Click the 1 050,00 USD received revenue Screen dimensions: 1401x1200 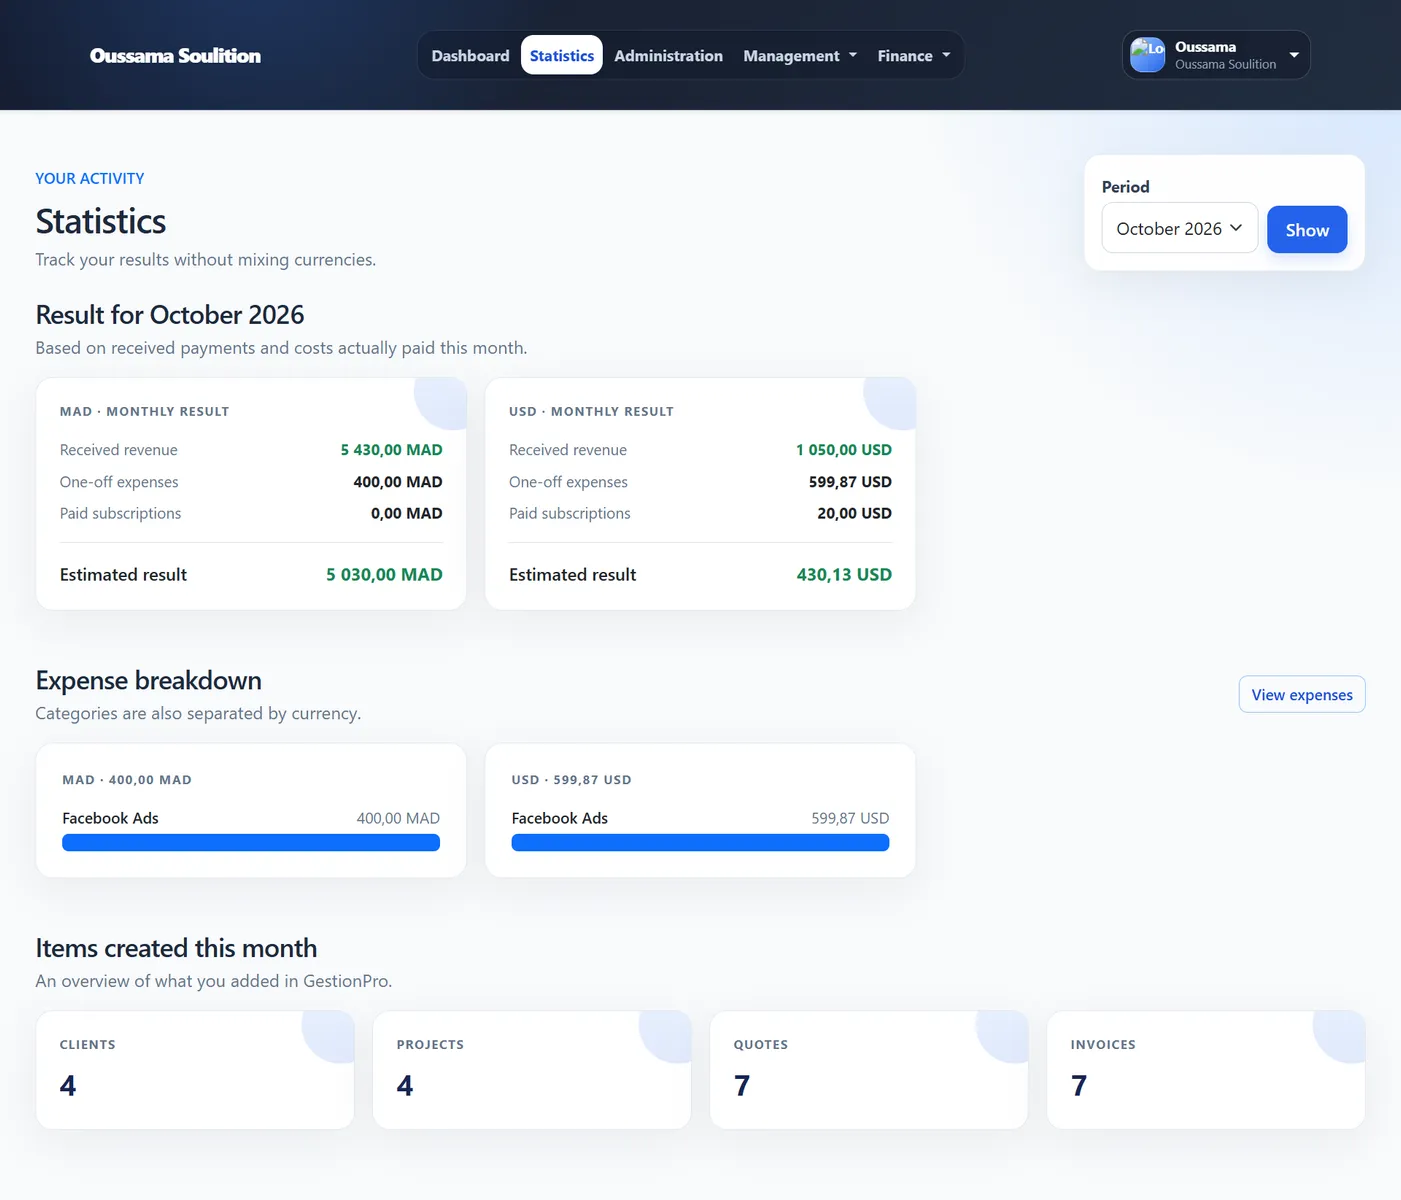844,450
